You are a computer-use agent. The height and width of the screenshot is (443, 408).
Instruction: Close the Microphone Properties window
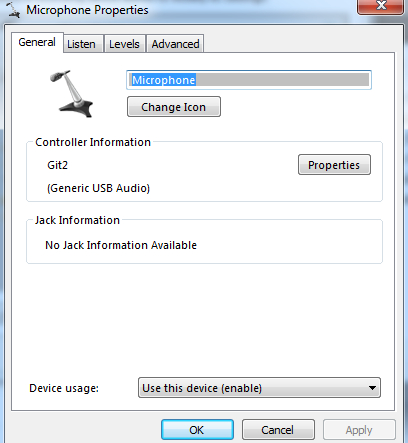pyautogui.click(x=380, y=6)
